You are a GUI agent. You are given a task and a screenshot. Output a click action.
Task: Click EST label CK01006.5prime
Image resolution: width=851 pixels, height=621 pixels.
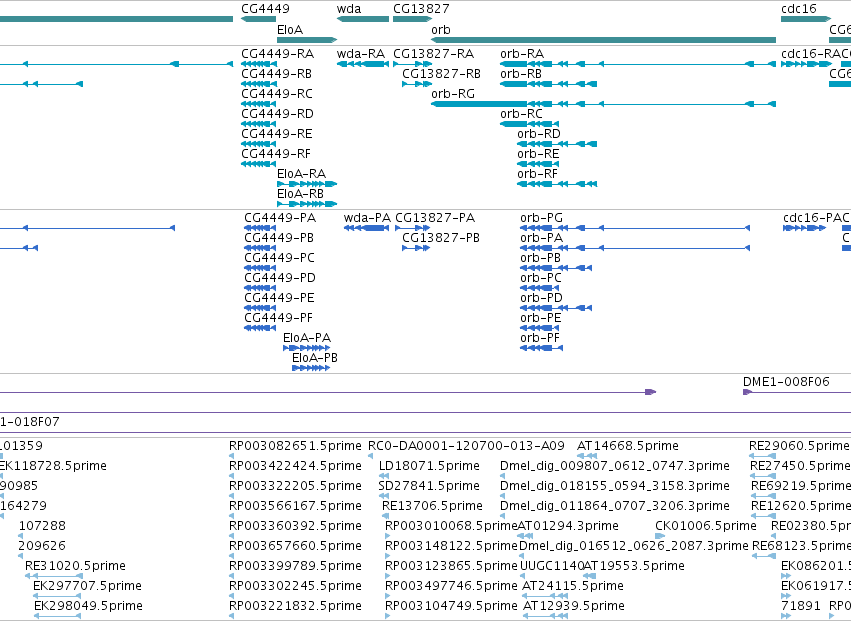pyautogui.click(x=706, y=527)
